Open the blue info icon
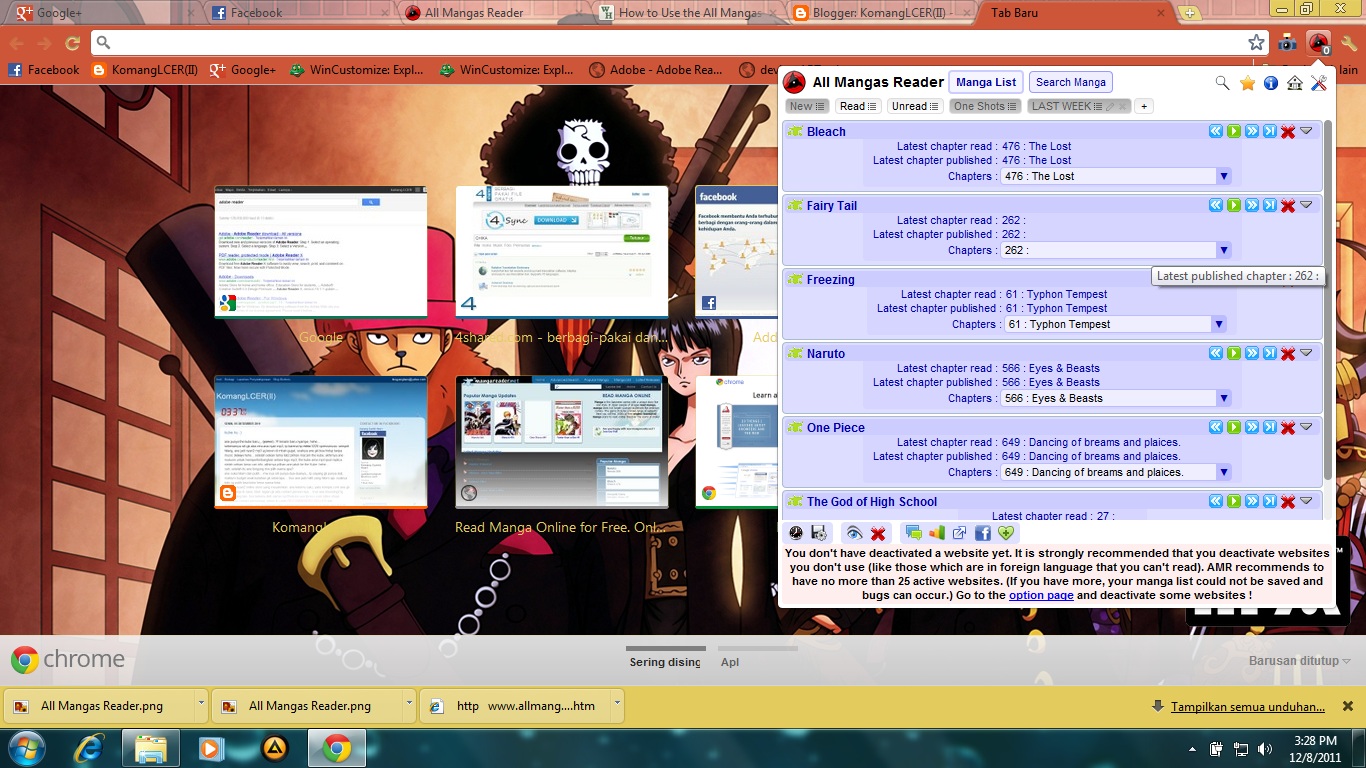This screenshot has height=768, width=1366. coord(1271,83)
